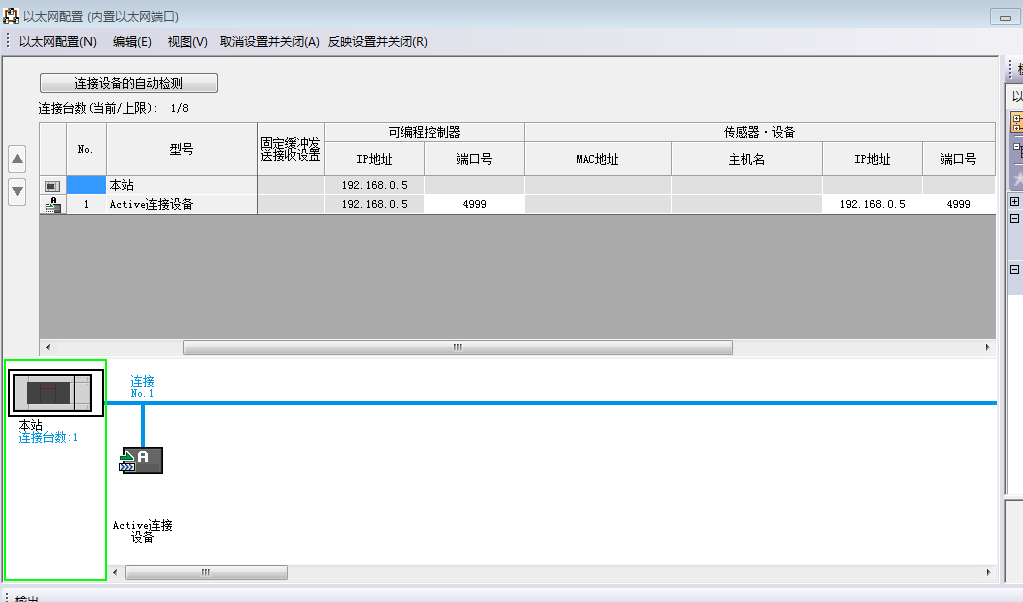Click 取消设置并关闭(A) to discard and close
The width and height of the screenshot is (1023, 602).
point(269,42)
